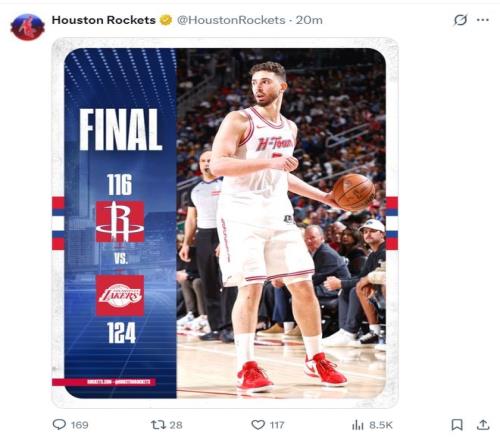Image resolution: width=500 pixels, height=440 pixels.
Task: View post analytics bar chart icon
Action: pos(358,425)
